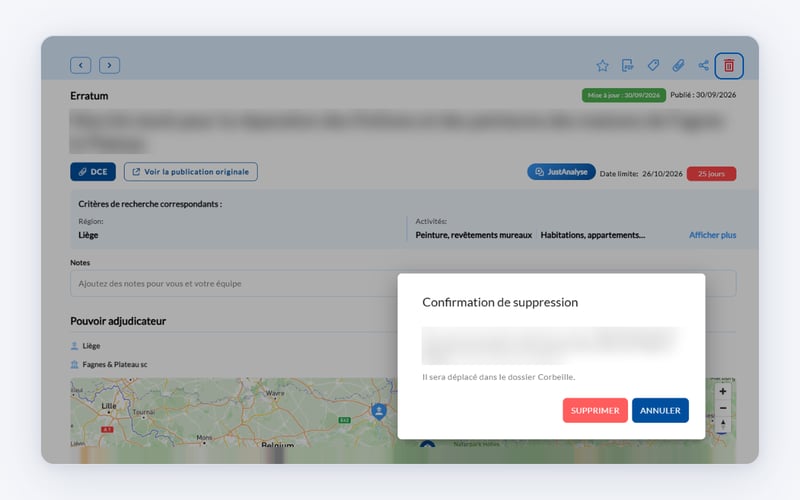The width and height of the screenshot is (800, 500).
Task: Go to the next publication with the right arrow
Action: (x=109, y=65)
